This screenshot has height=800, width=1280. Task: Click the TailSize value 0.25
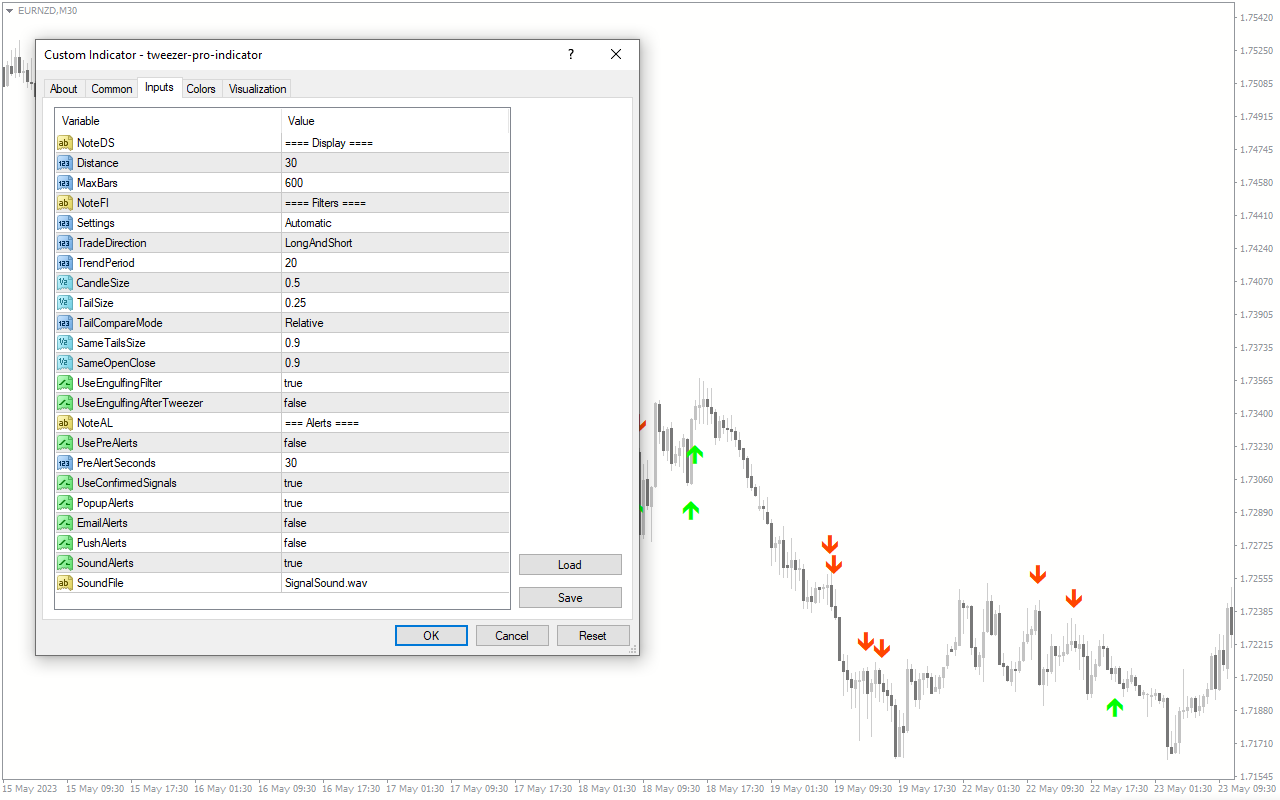point(296,303)
